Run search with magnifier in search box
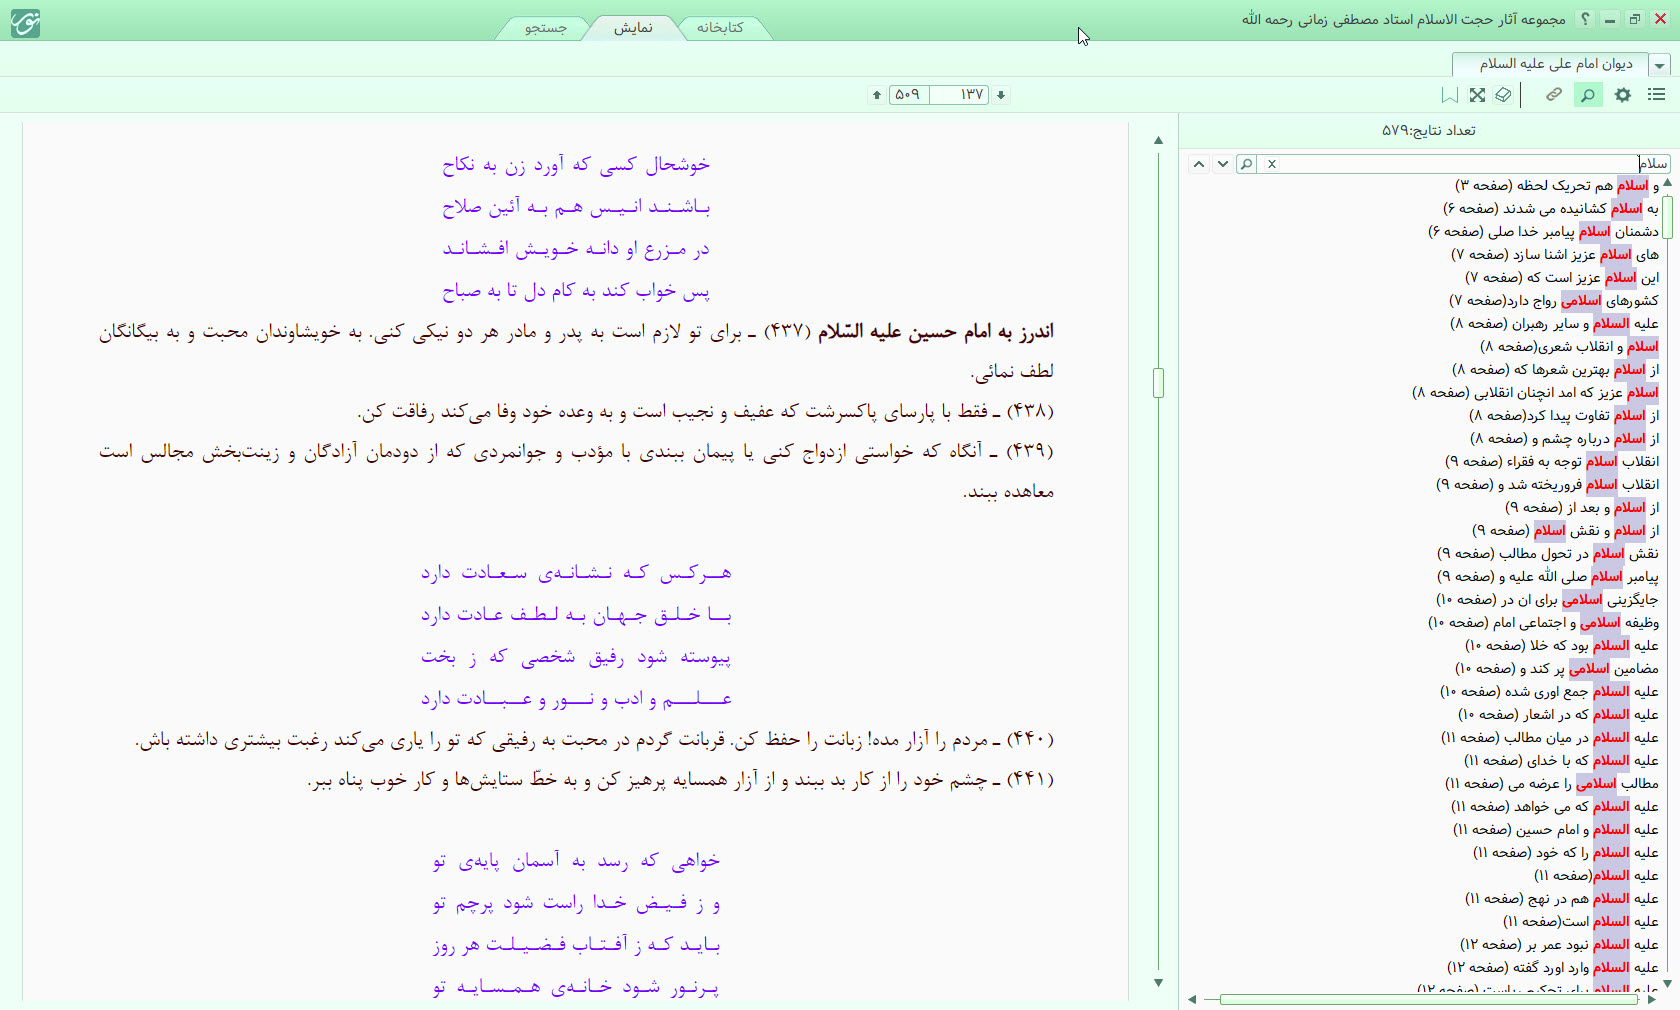Screen dimensions: 1680x1010 [1246, 164]
